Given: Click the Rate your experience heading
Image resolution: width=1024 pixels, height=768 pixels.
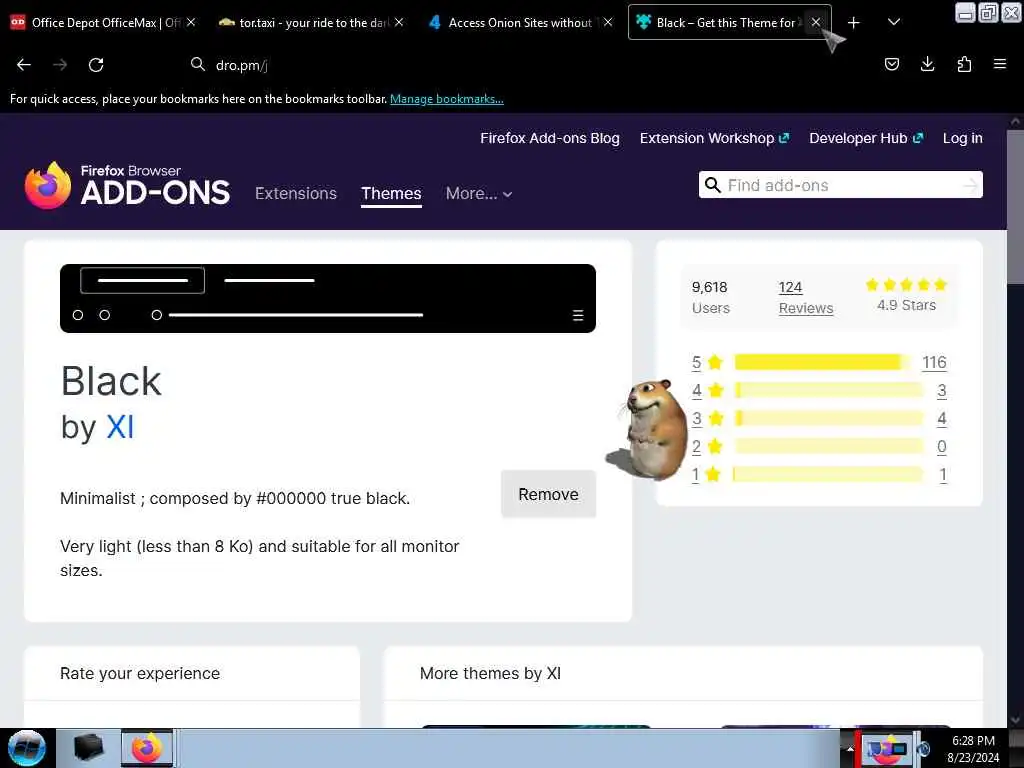Looking at the screenshot, I should point(140,673).
